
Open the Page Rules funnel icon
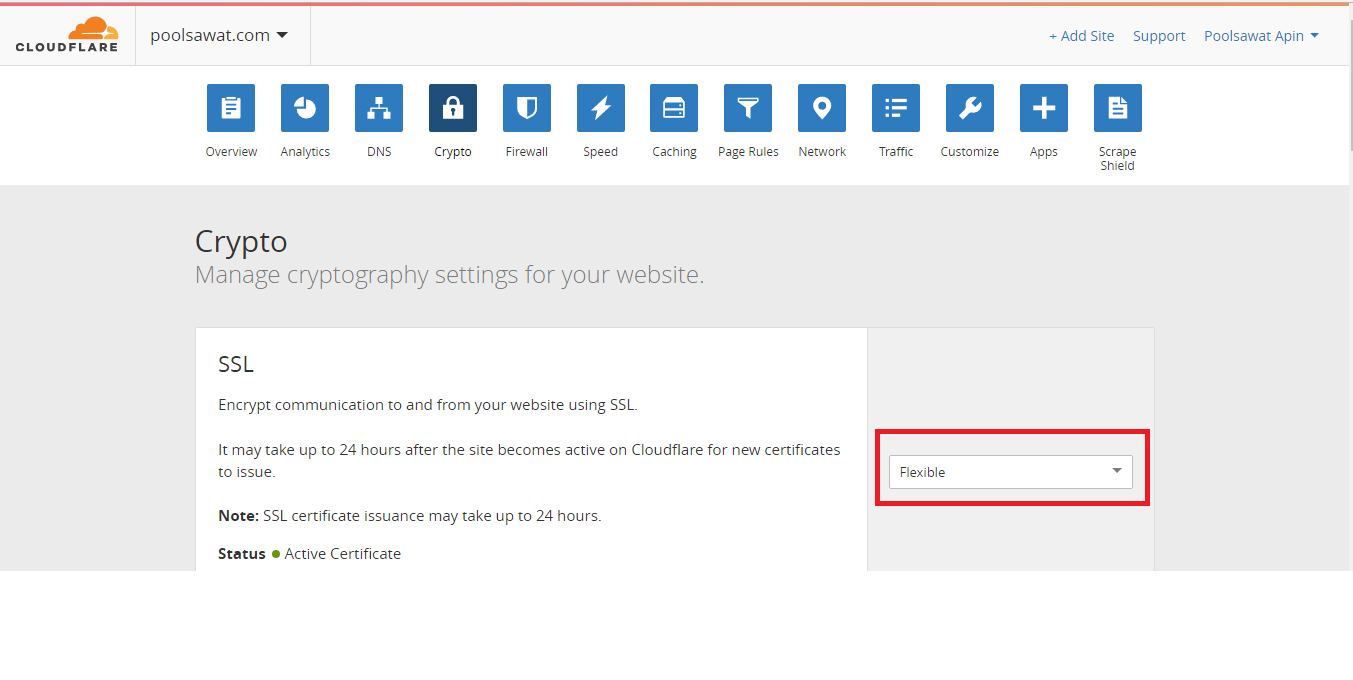(x=748, y=108)
